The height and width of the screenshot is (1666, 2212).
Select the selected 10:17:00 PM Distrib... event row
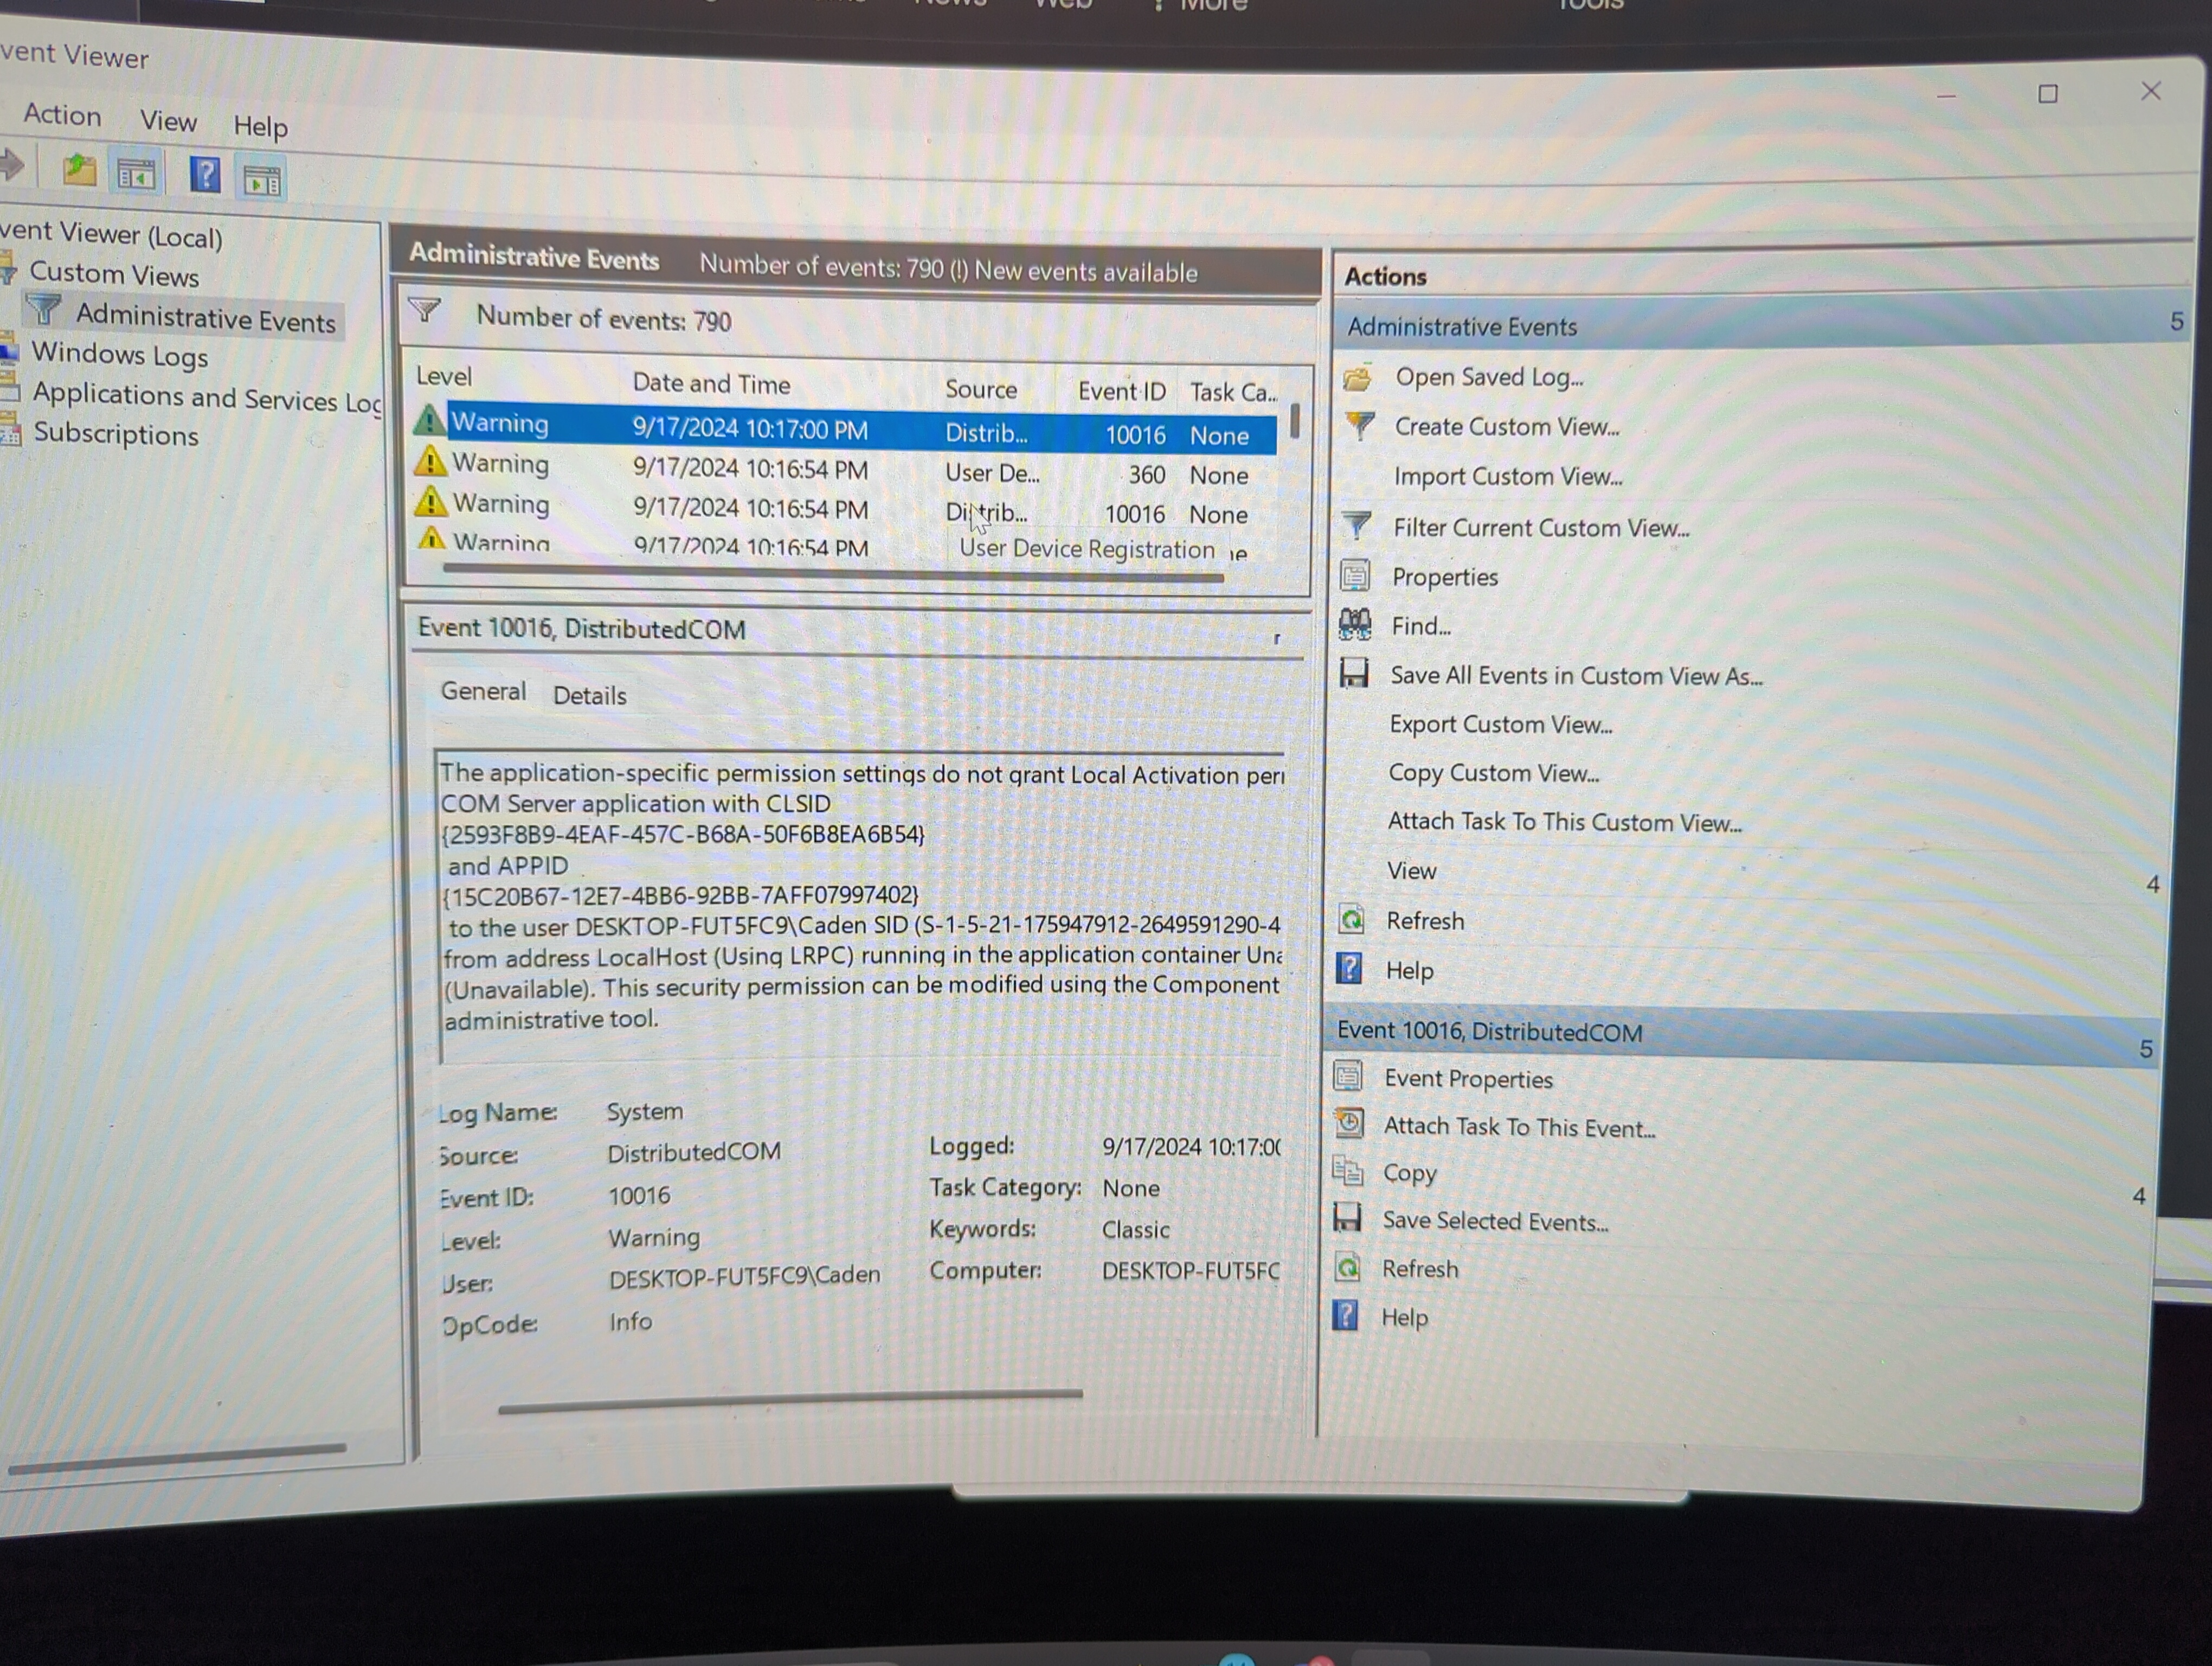(846, 429)
